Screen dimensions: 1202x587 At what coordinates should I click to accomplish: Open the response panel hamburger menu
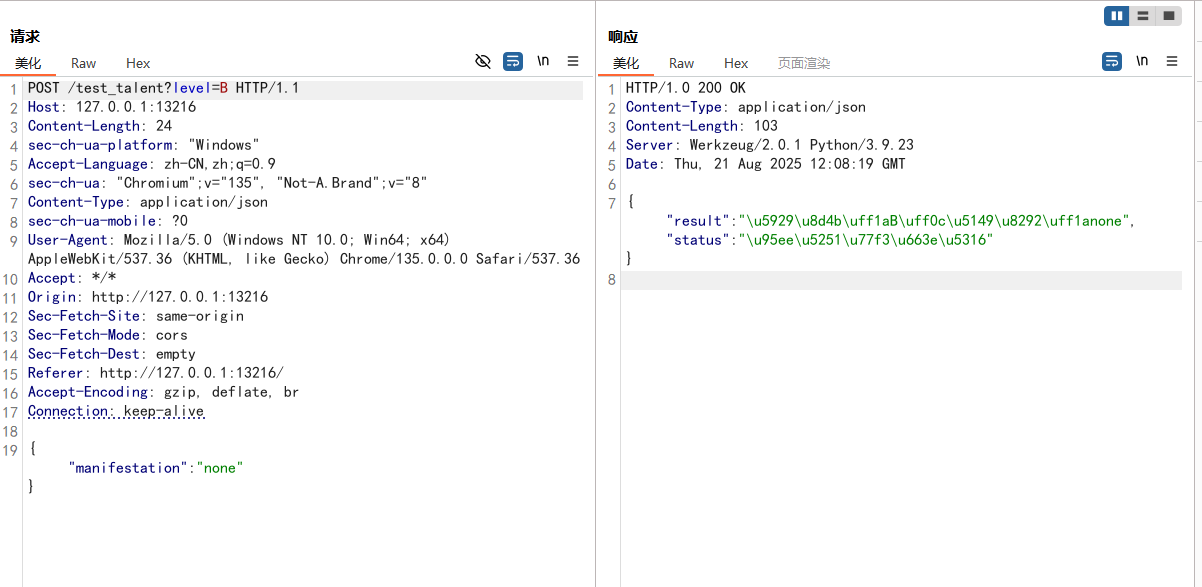coord(1172,62)
